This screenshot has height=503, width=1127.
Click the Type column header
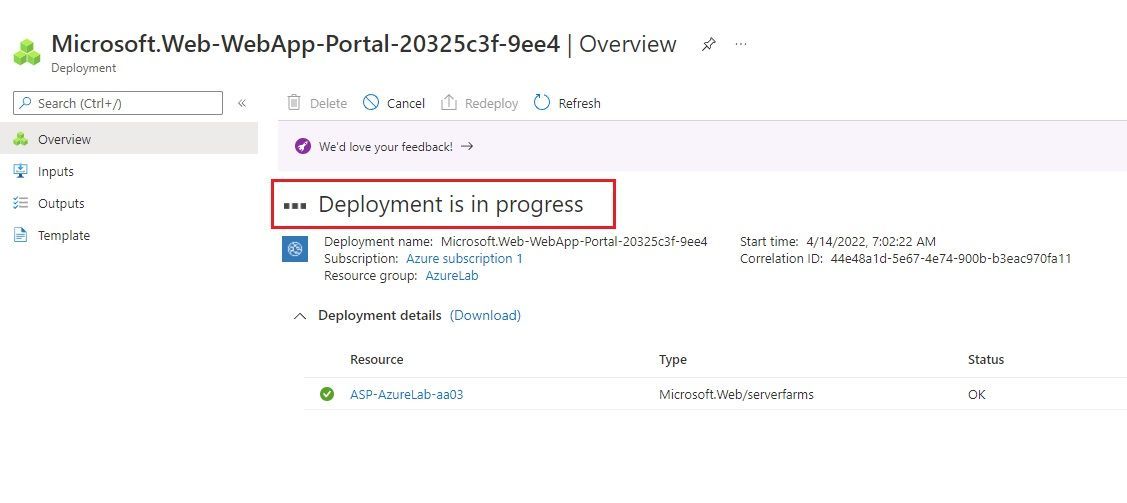pyautogui.click(x=673, y=359)
